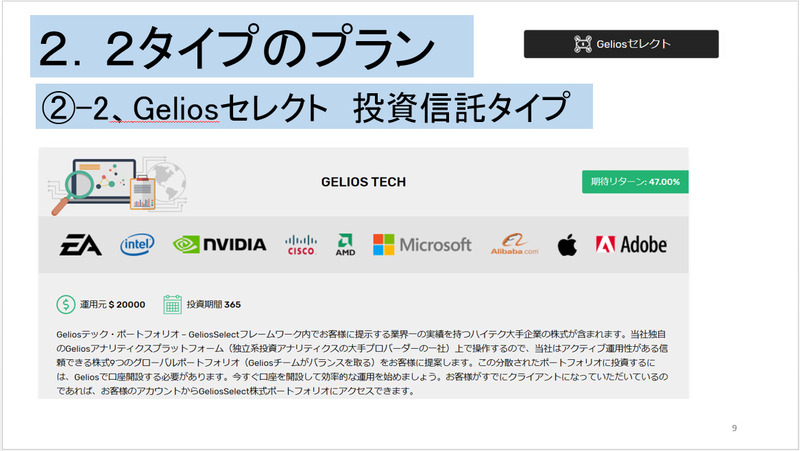Click the dollar coin icon beside 運用元
The image size is (800, 451).
(x=65, y=305)
